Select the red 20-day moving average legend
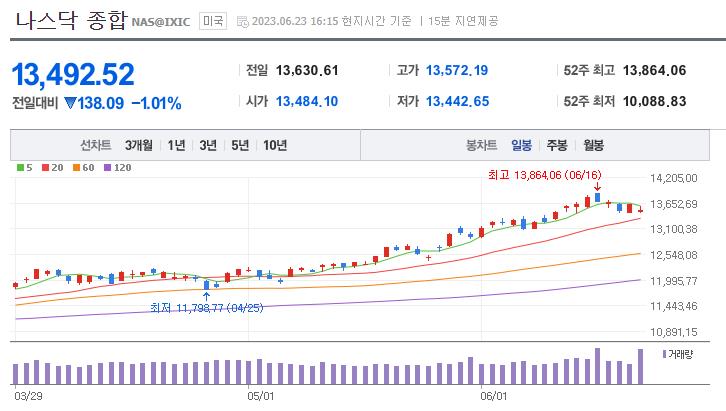 pos(52,167)
